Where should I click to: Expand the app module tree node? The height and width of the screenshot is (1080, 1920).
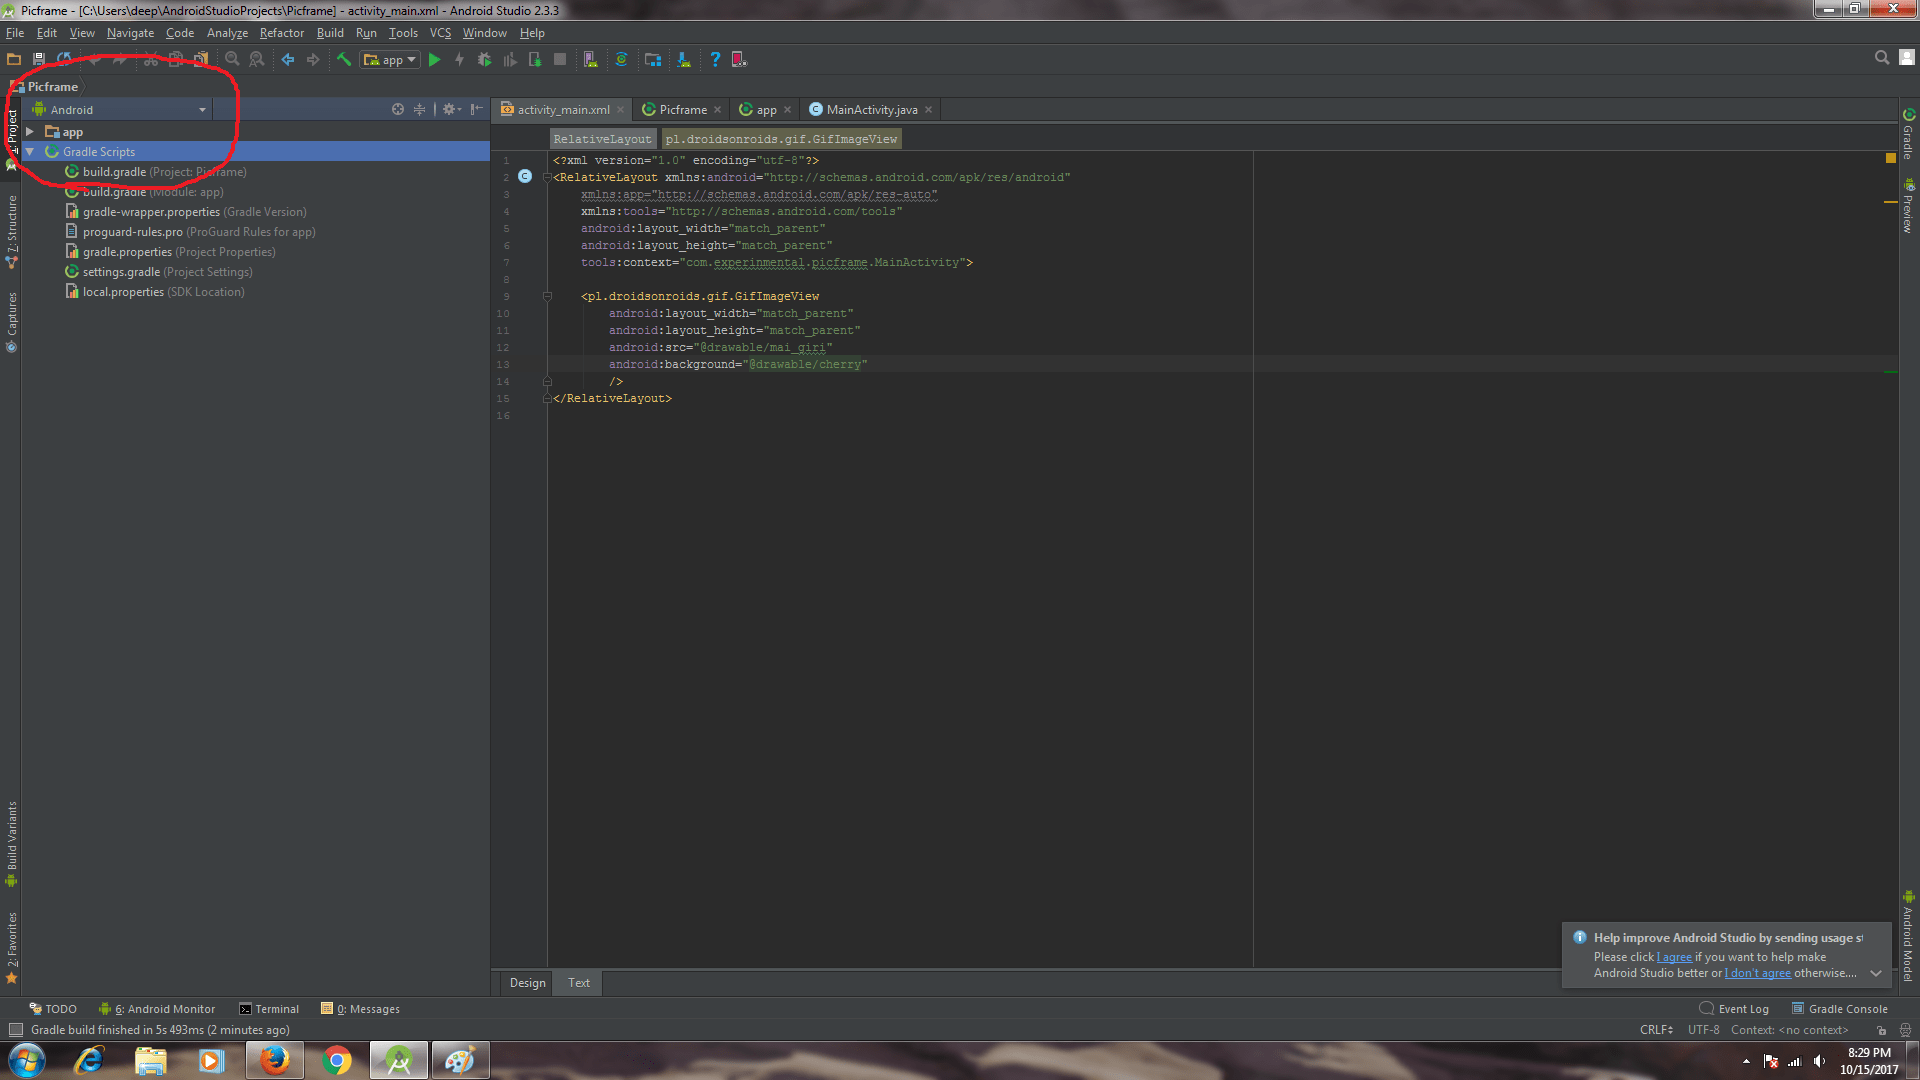pos(31,132)
